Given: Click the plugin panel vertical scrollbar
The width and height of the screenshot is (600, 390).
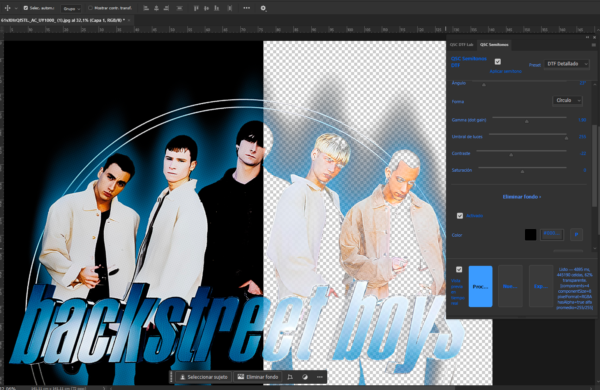Looking at the screenshot, I should click(594, 165).
